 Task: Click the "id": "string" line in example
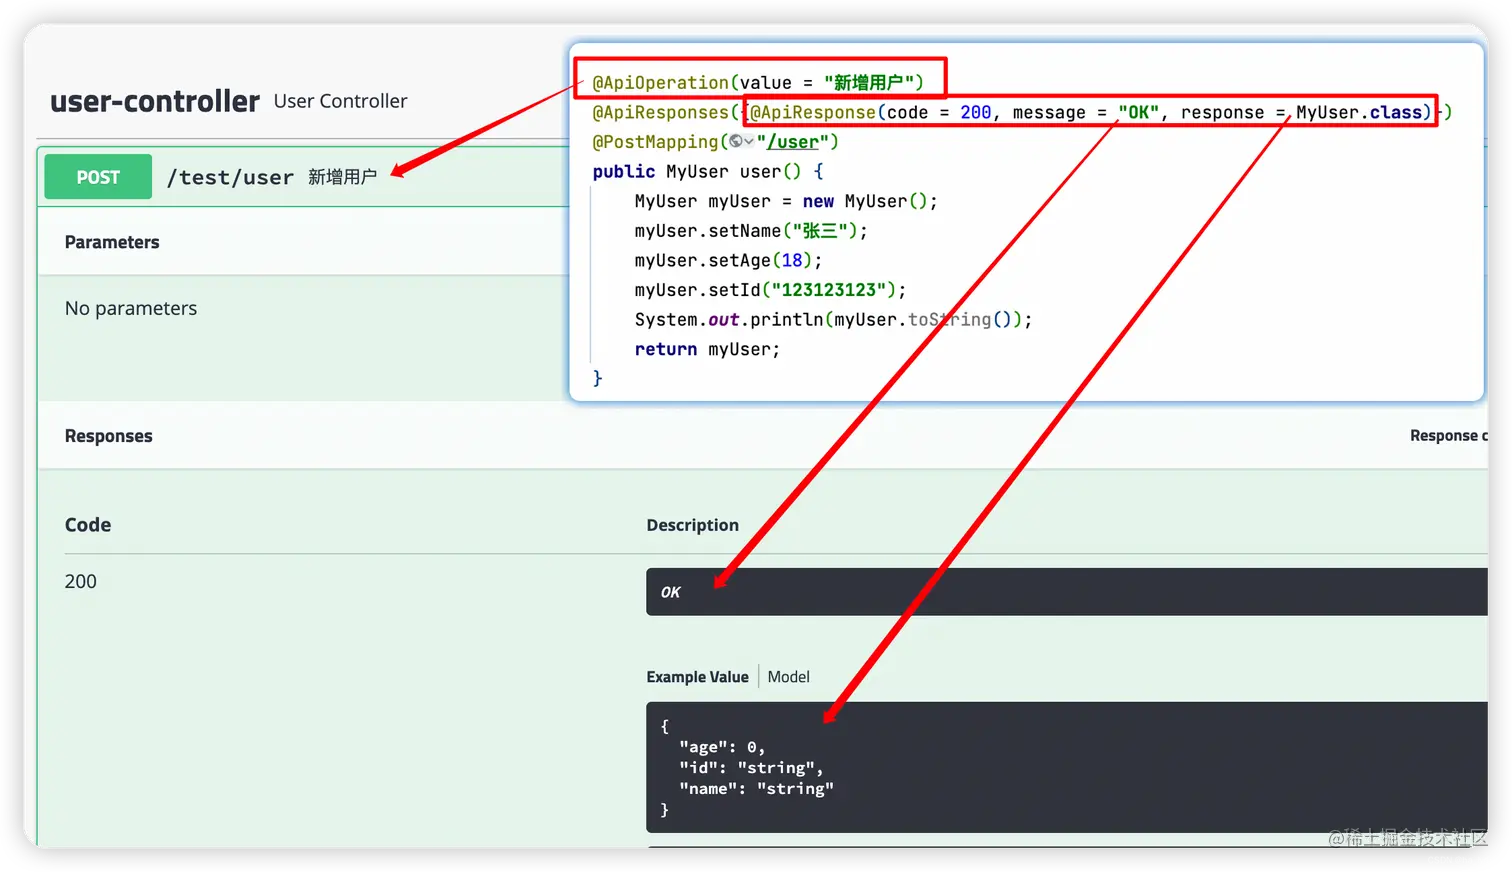pyautogui.click(x=751, y=768)
